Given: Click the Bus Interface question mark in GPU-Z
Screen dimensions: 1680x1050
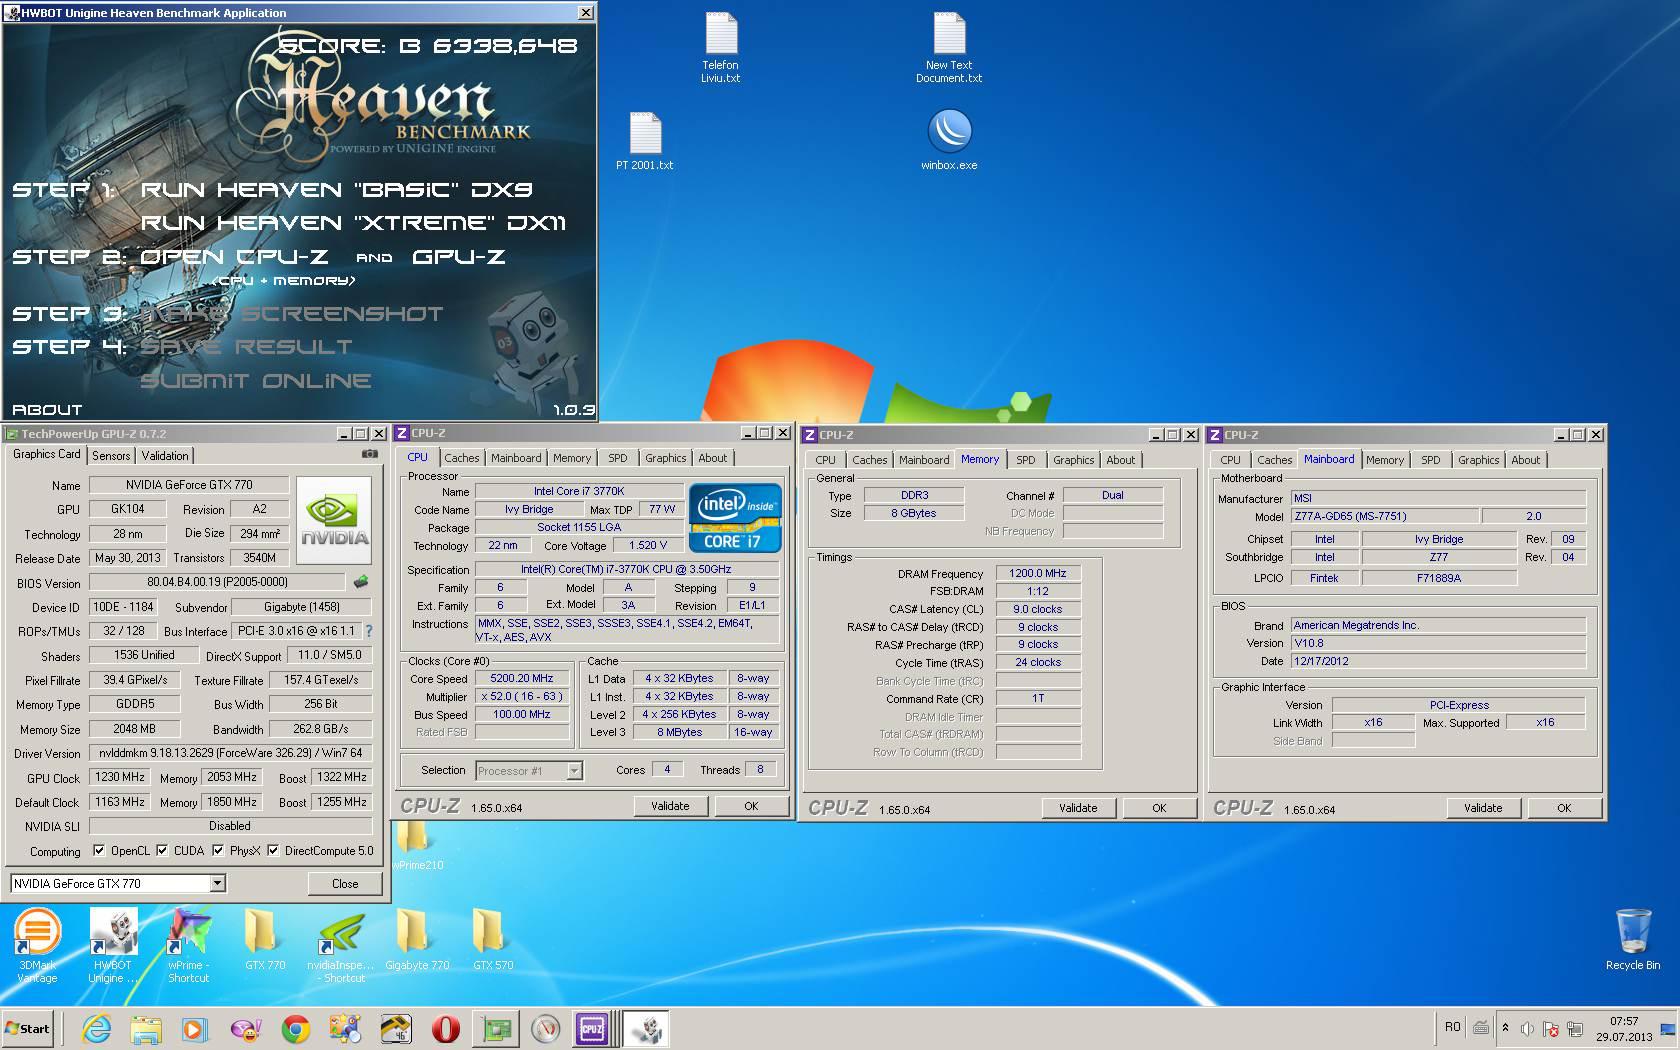Looking at the screenshot, I should pyautogui.click(x=369, y=631).
